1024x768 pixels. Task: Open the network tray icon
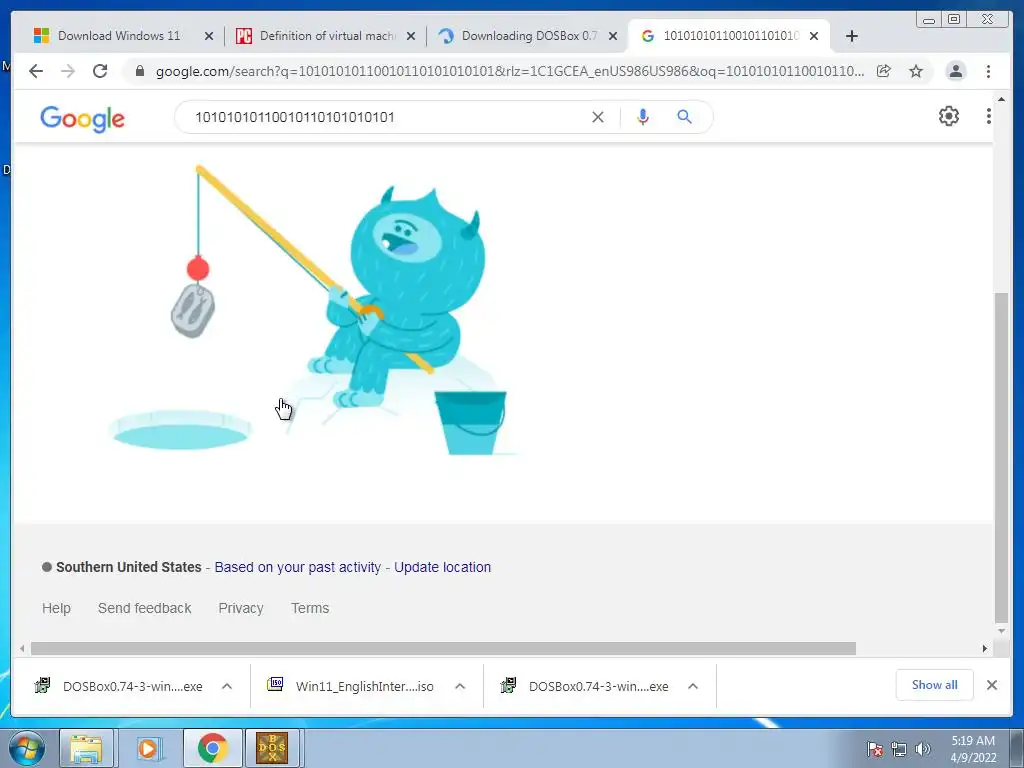[x=899, y=749]
